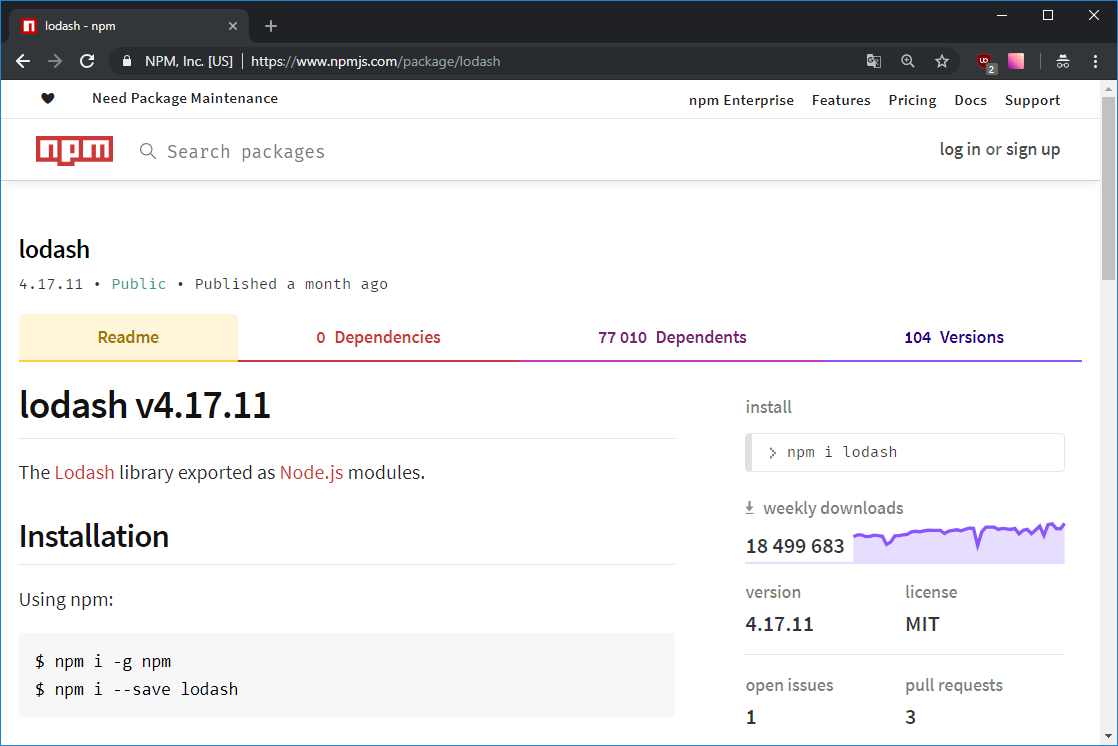This screenshot has width=1118, height=746.
Task: Go to Pricing
Action: pos(912,101)
